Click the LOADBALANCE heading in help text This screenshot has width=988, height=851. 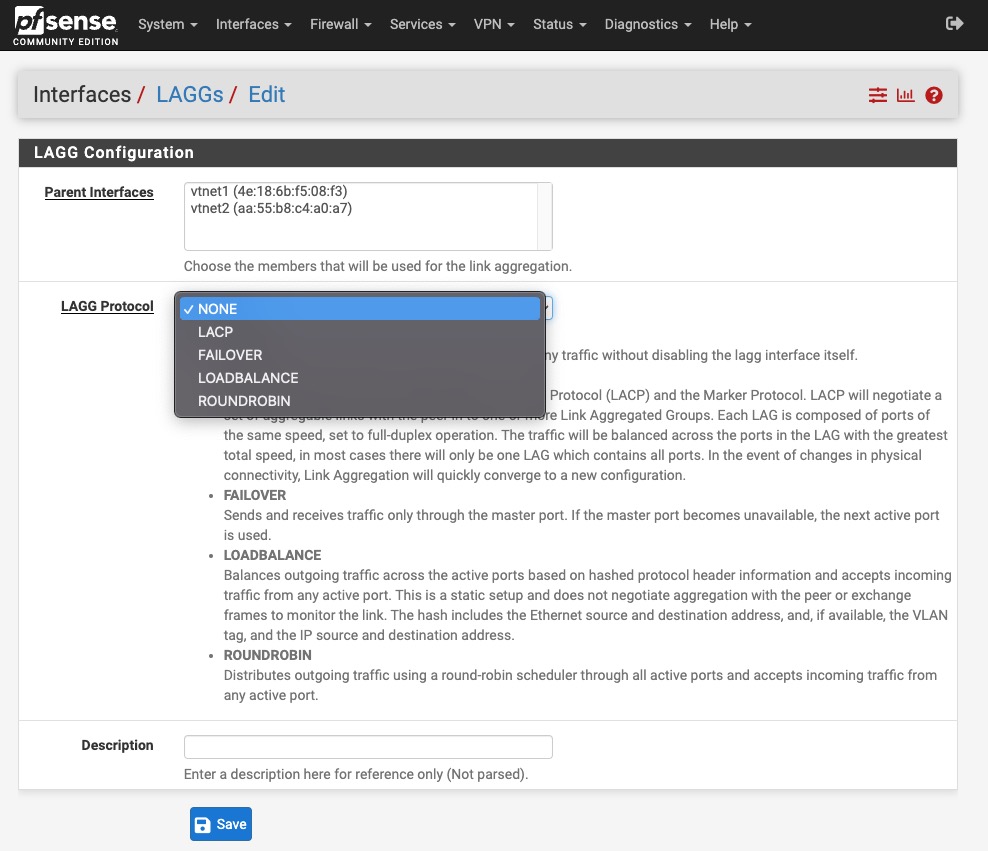(272, 555)
